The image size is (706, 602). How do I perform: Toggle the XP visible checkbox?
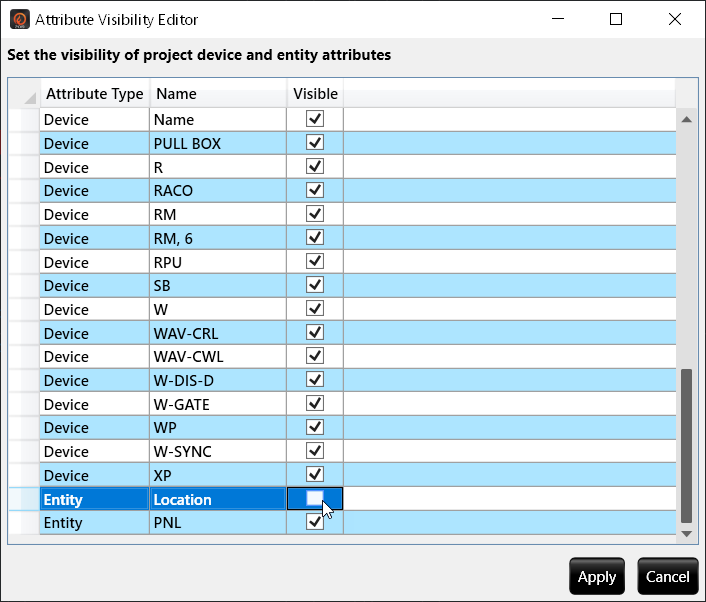click(315, 474)
